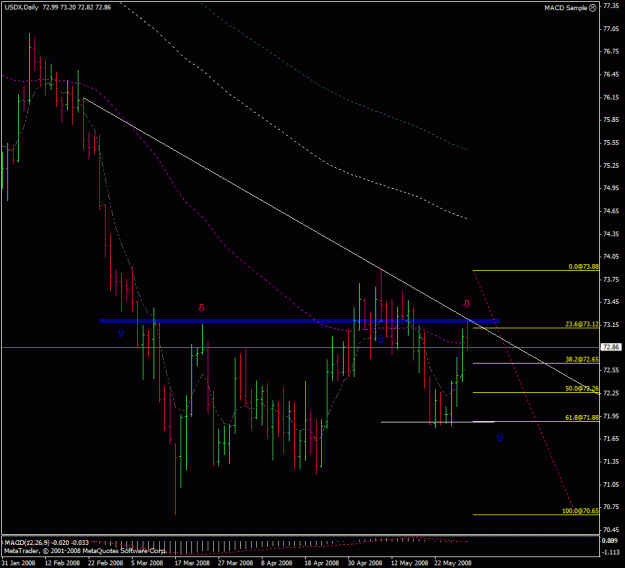Viewport: 625px width, 568px height.
Task: Select blue up arrow below blue line's left end
Action: point(121,332)
